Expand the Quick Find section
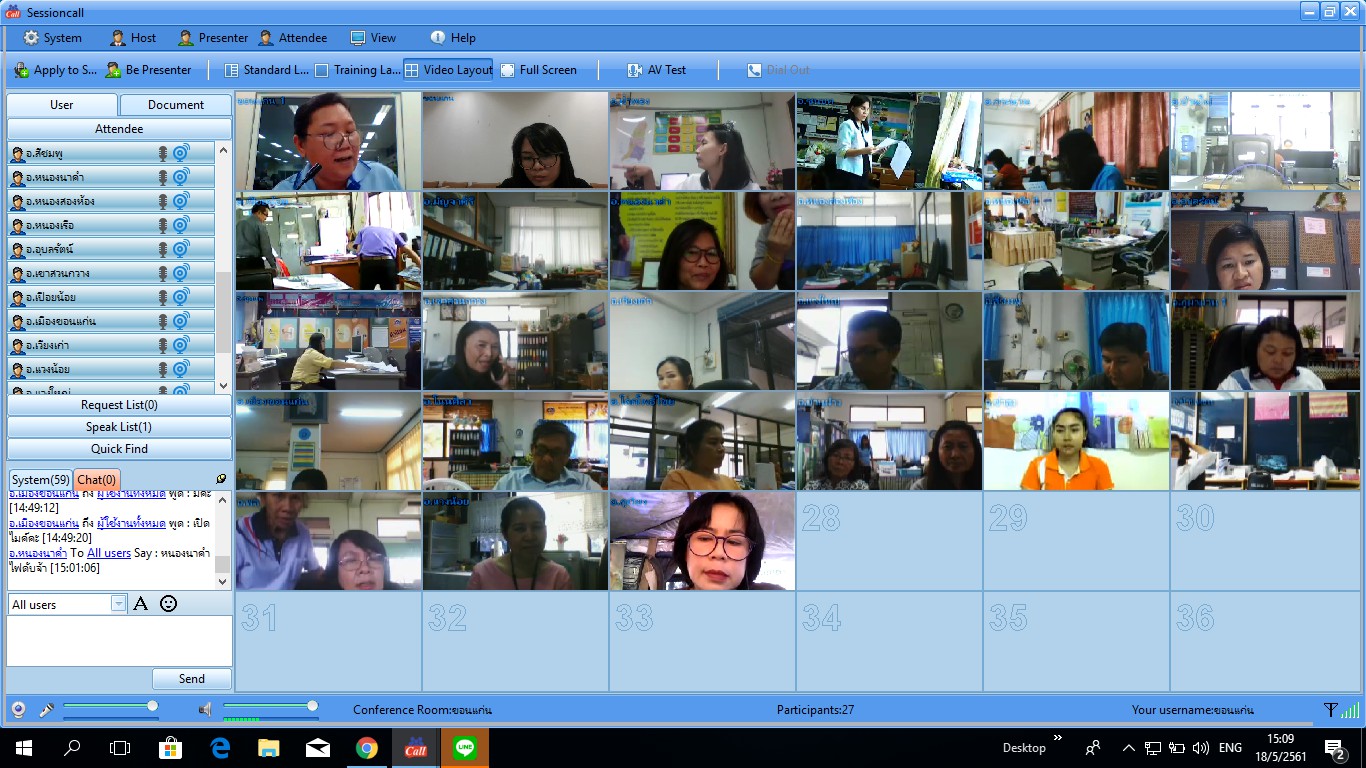This screenshot has width=1366, height=768. point(119,449)
